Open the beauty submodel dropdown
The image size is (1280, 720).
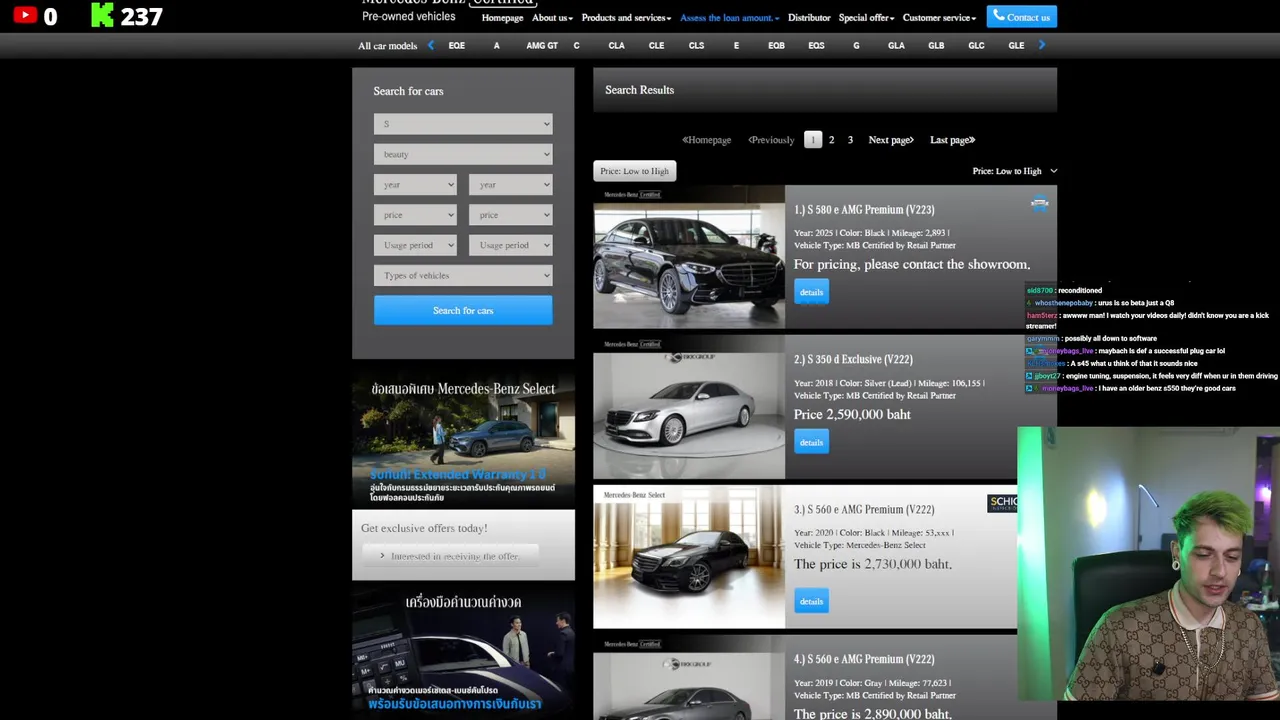463,154
